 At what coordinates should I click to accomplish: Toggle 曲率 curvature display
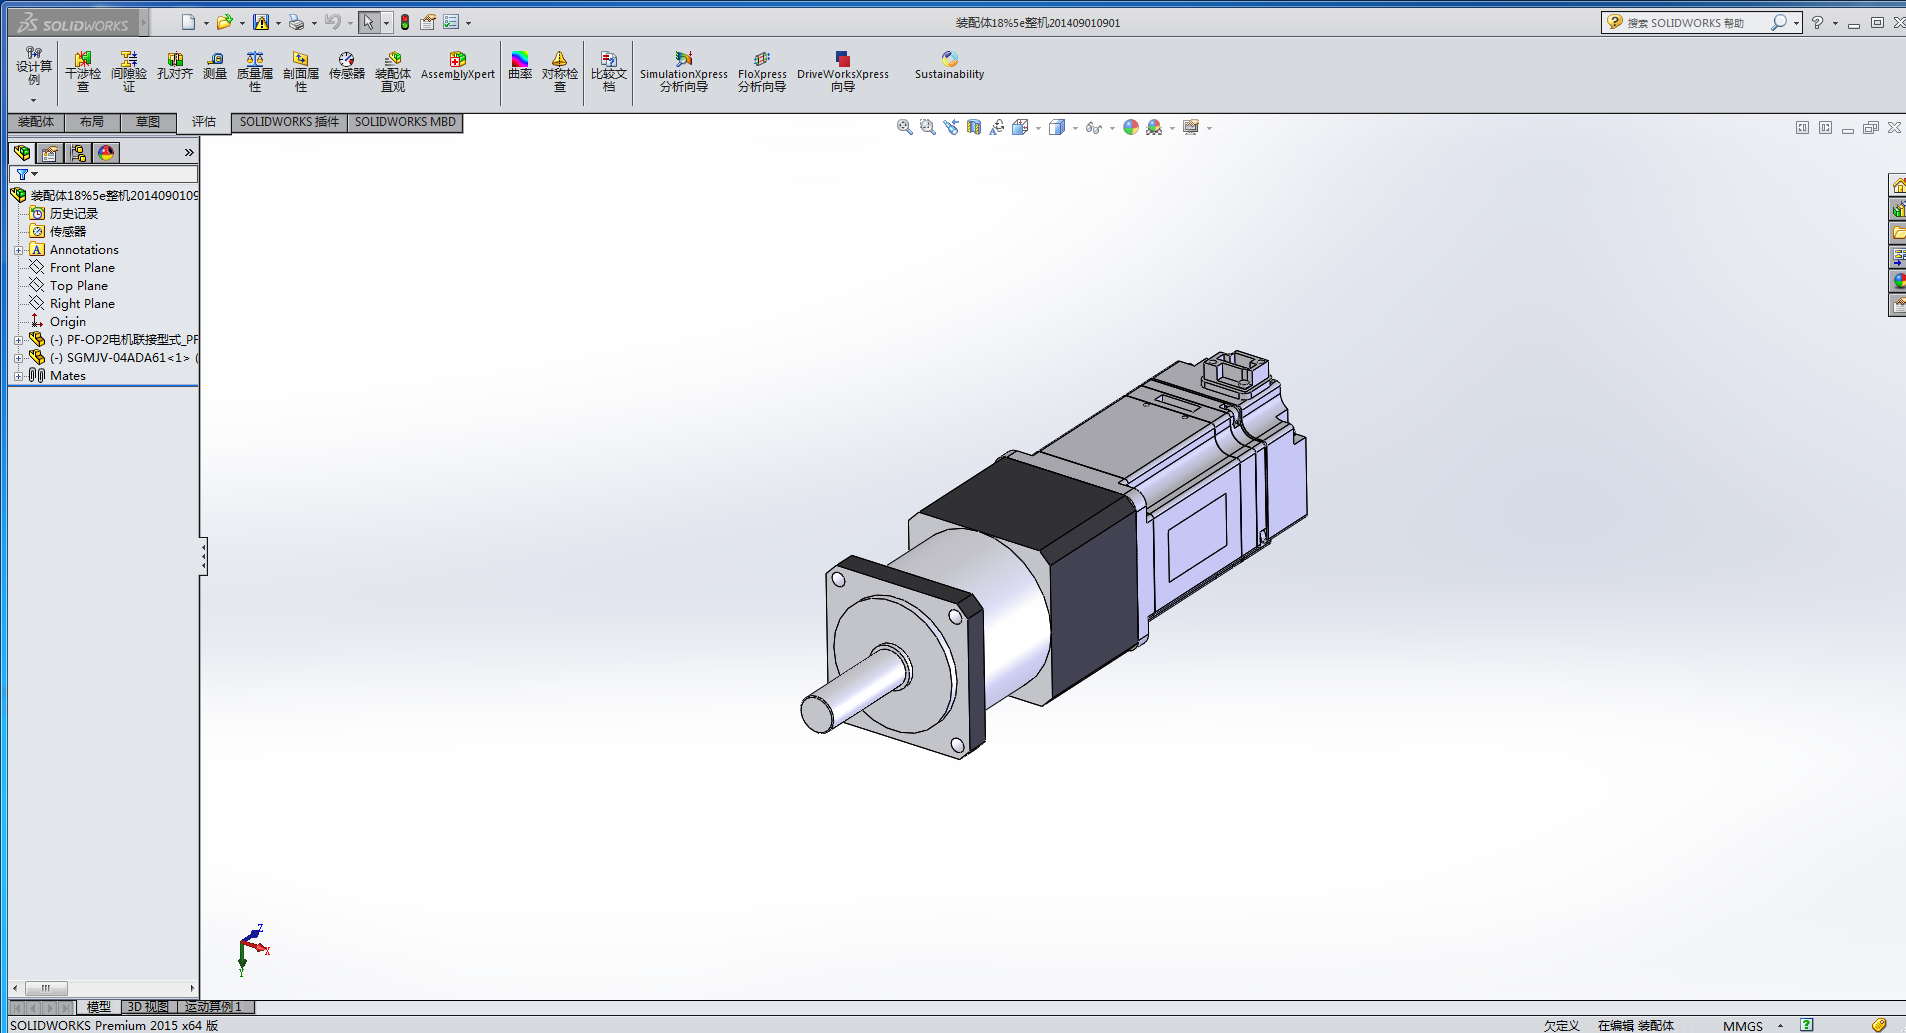click(520, 66)
